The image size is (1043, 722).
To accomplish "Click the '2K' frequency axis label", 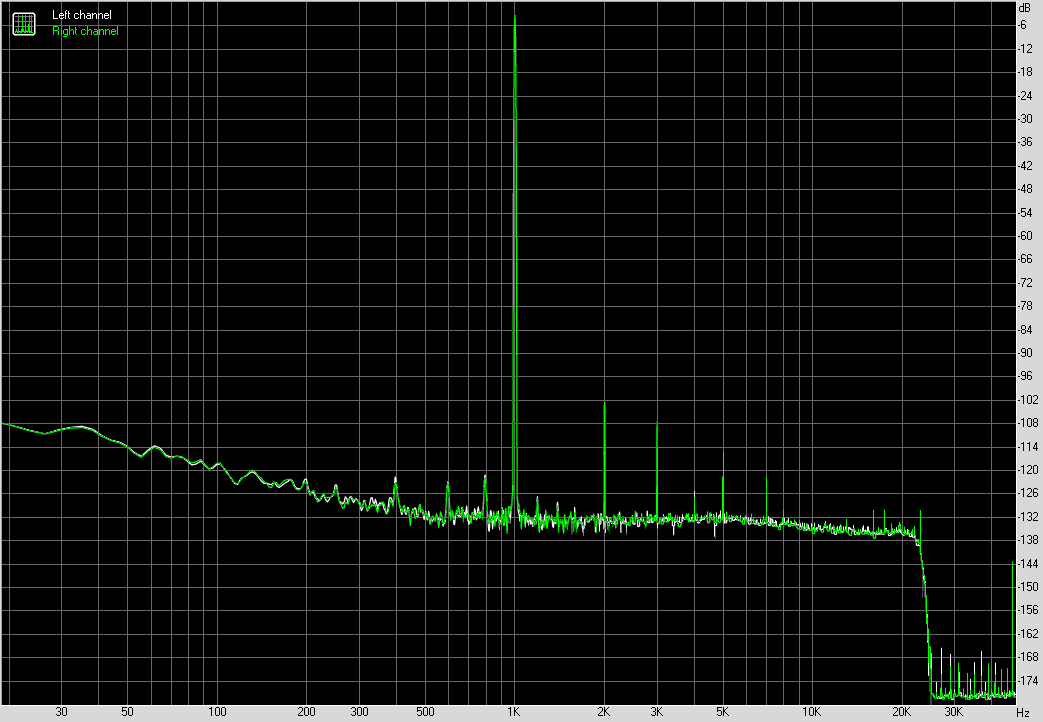I will (x=603, y=712).
